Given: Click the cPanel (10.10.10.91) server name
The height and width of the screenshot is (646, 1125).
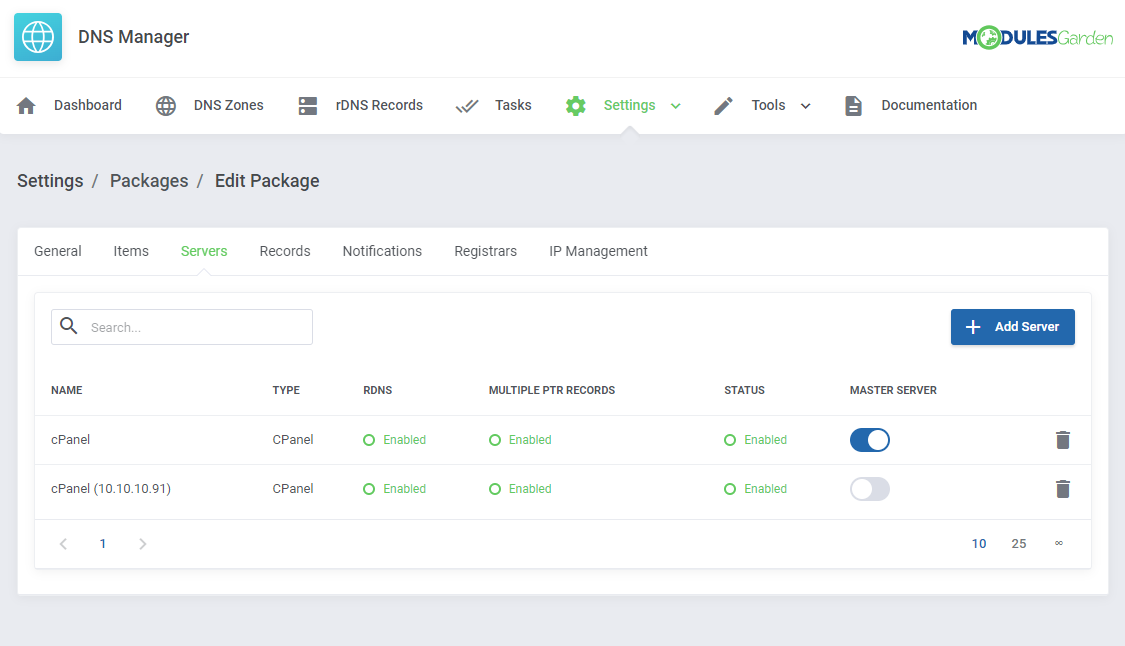Looking at the screenshot, I should point(110,488).
